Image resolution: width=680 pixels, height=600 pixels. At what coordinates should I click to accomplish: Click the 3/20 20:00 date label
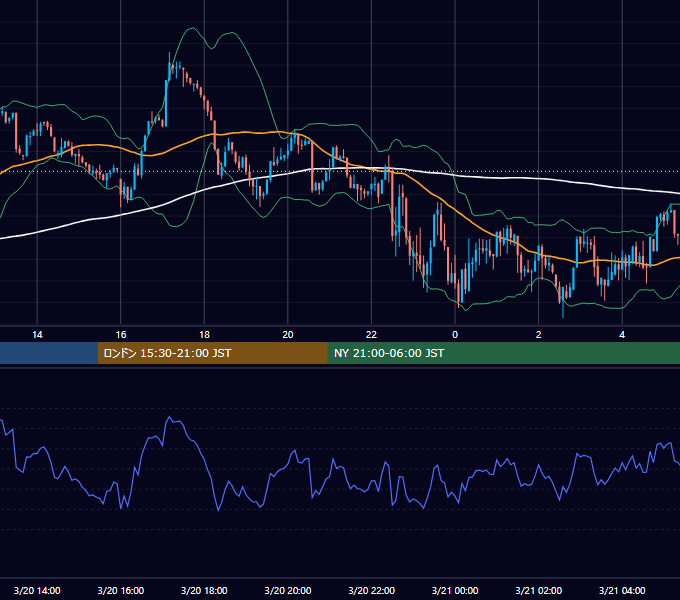coord(288,590)
